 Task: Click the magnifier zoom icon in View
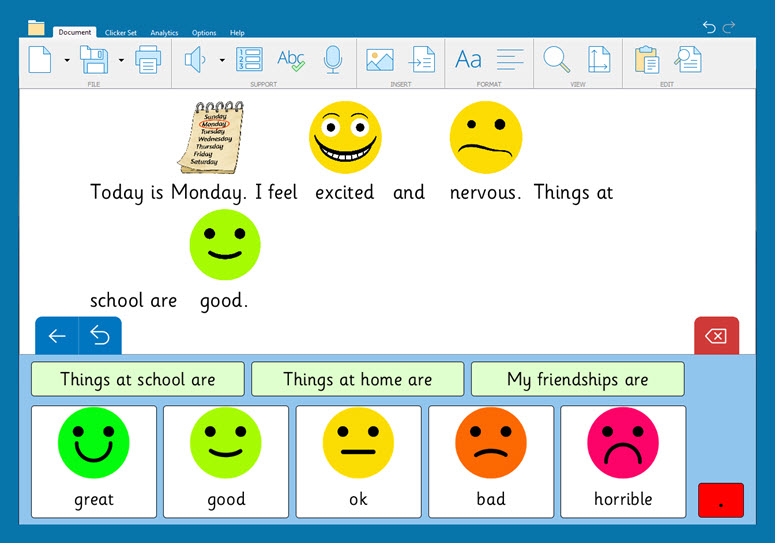coord(556,60)
